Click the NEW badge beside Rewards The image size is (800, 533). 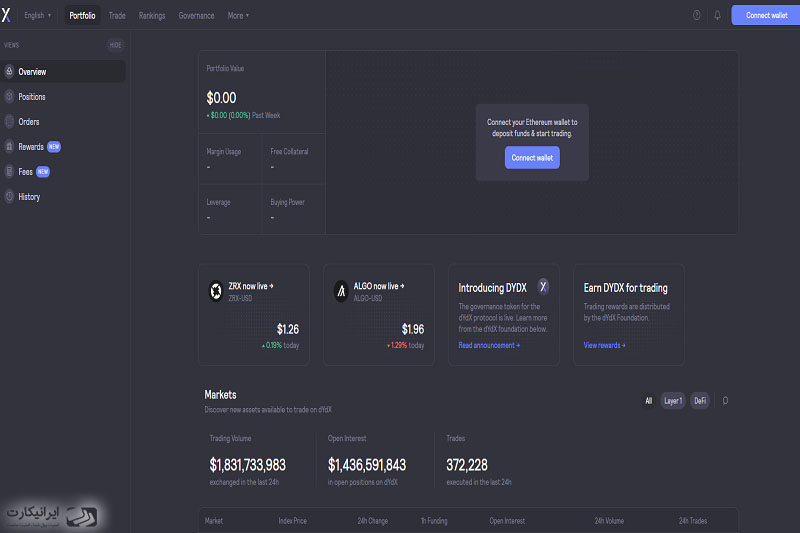(54, 146)
